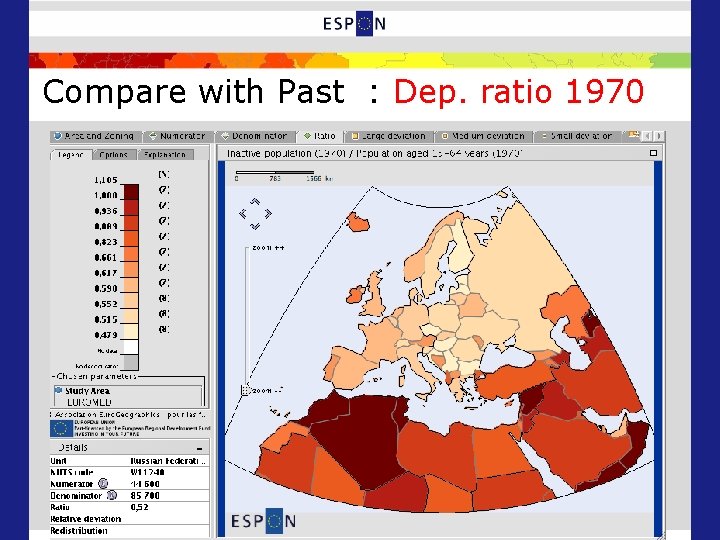Viewport: 720px width, 540px height.
Task: Click the Study Area flag icon
Action: (58, 390)
